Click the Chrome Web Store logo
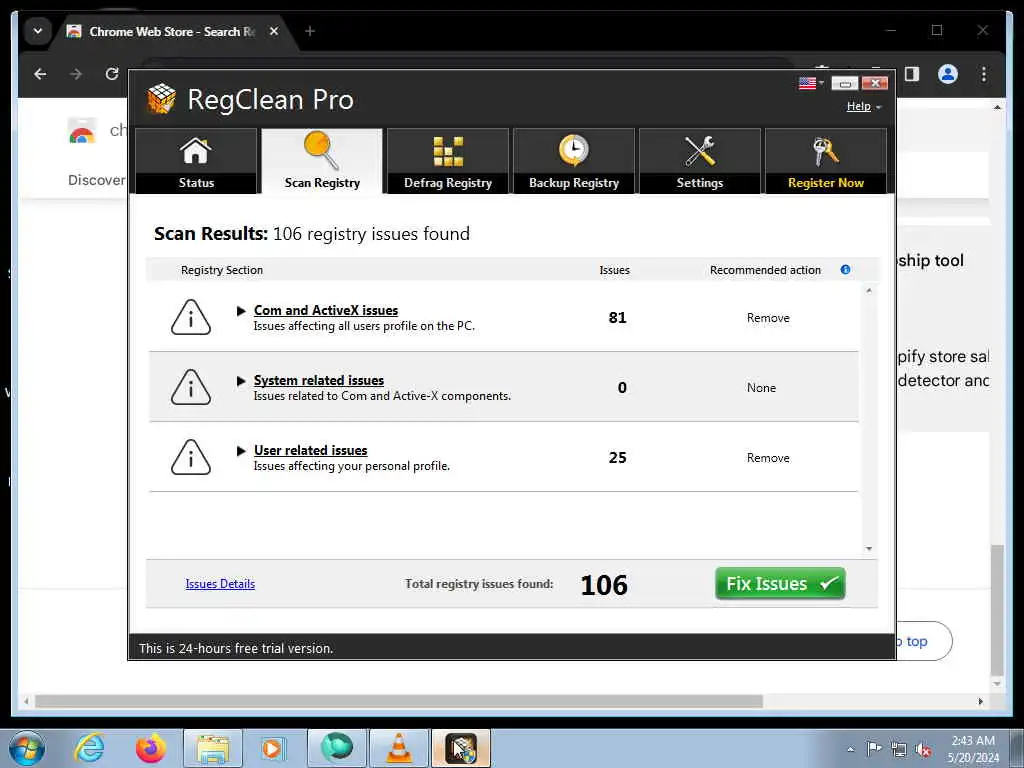 coord(82,131)
